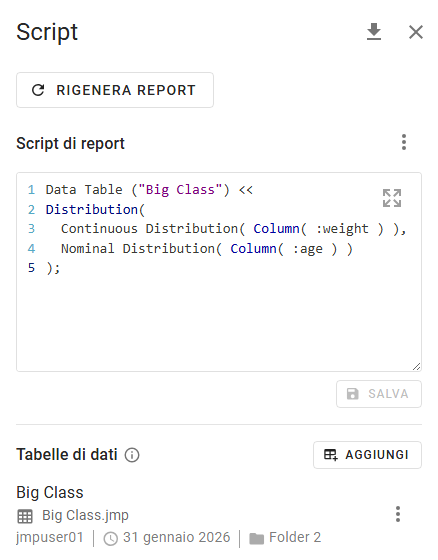Download the script using the download icon

(x=374, y=32)
